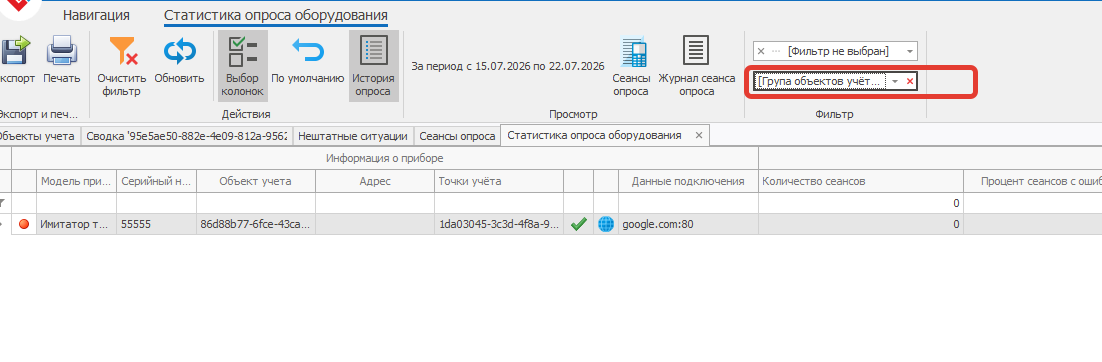Click Процент сеансов с ошиб column header
The image size is (1102, 362).
coord(1032,181)
